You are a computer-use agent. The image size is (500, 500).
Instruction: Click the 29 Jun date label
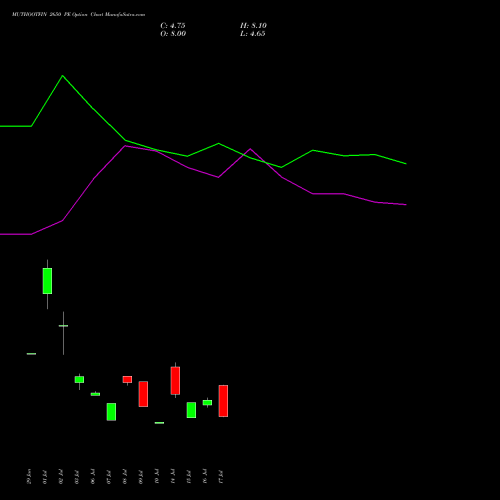coord(29,476)
